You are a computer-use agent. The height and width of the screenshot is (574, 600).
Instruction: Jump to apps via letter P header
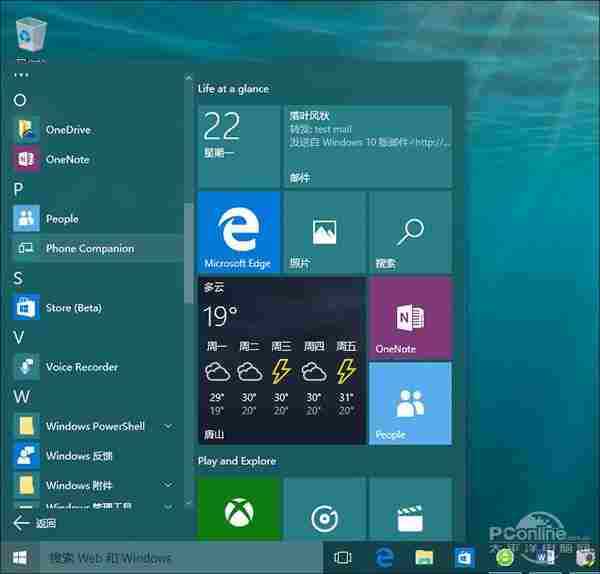(x=18, y=189)
